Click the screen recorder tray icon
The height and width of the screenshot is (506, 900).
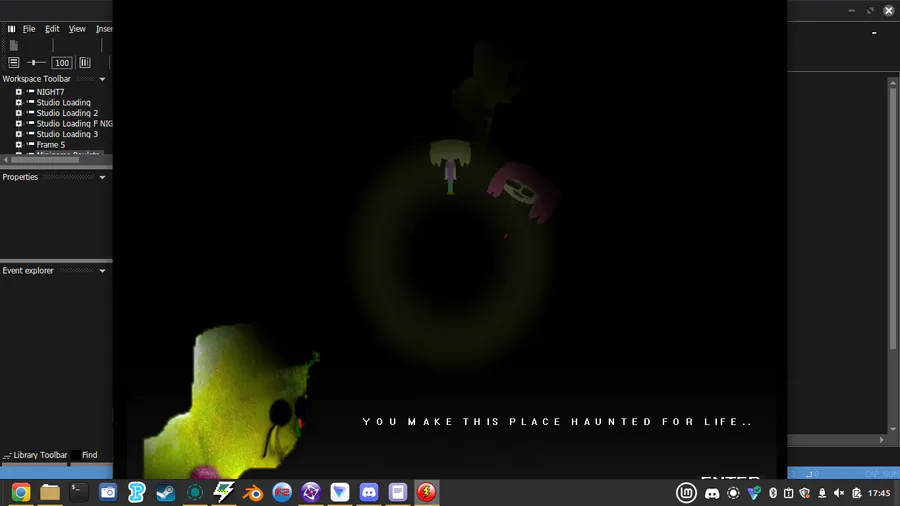point(733,493)
